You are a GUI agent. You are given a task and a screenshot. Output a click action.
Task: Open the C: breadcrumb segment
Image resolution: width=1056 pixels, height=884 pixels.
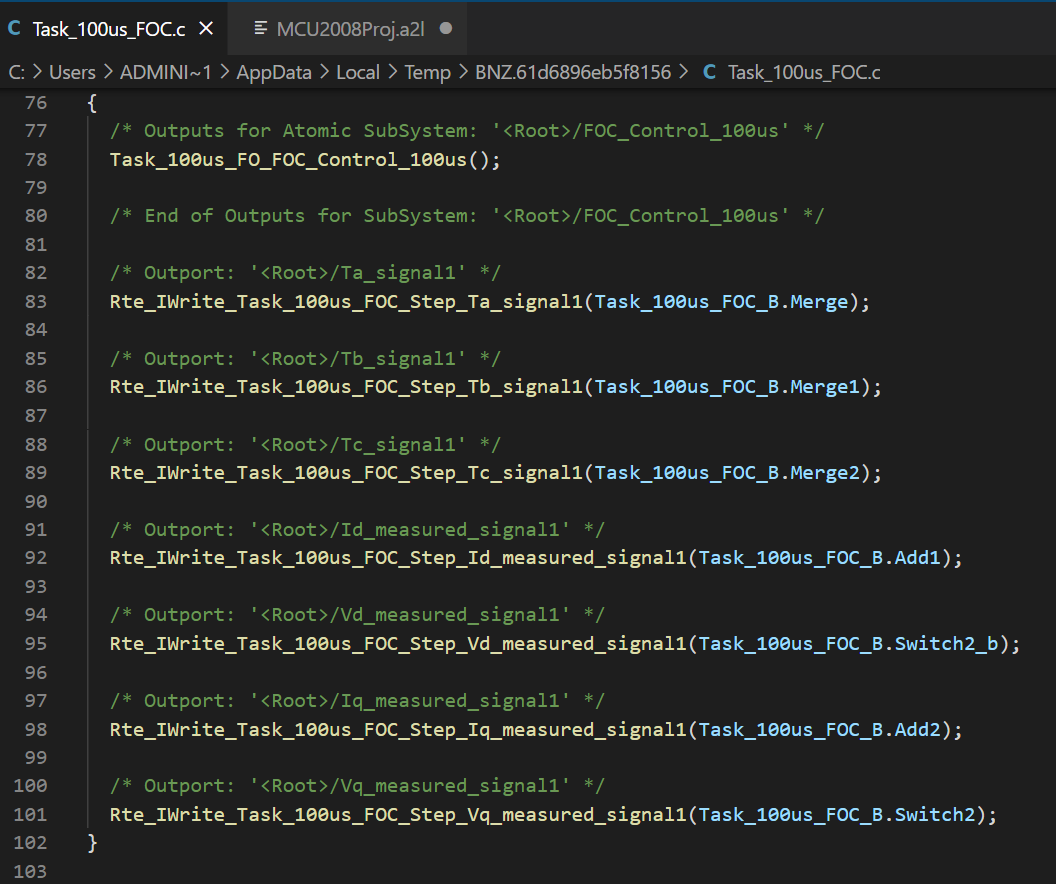(16, 72)
